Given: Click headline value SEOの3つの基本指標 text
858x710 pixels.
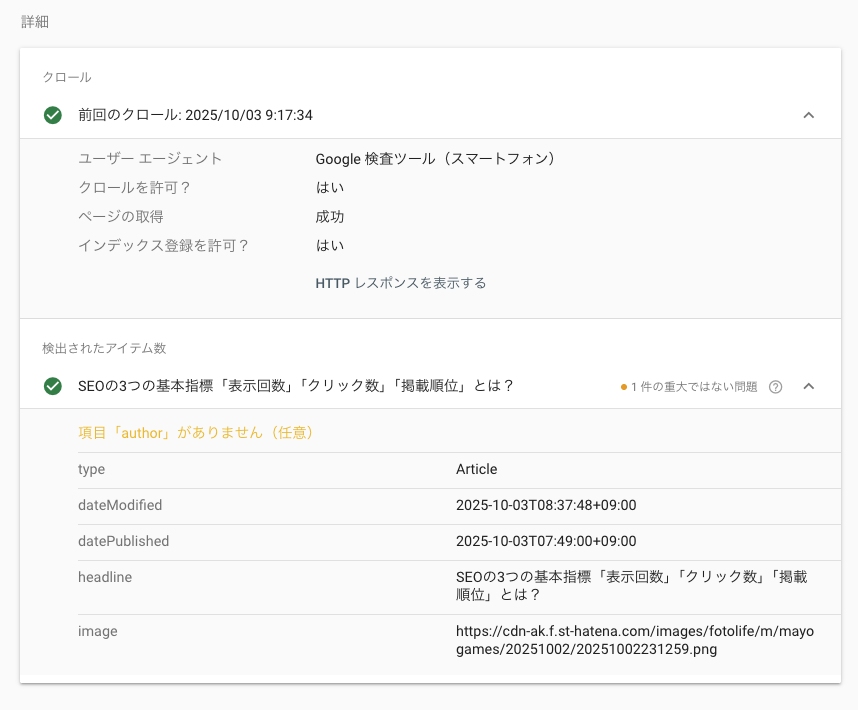Looking at the screenshot, I should pos(631,586).
